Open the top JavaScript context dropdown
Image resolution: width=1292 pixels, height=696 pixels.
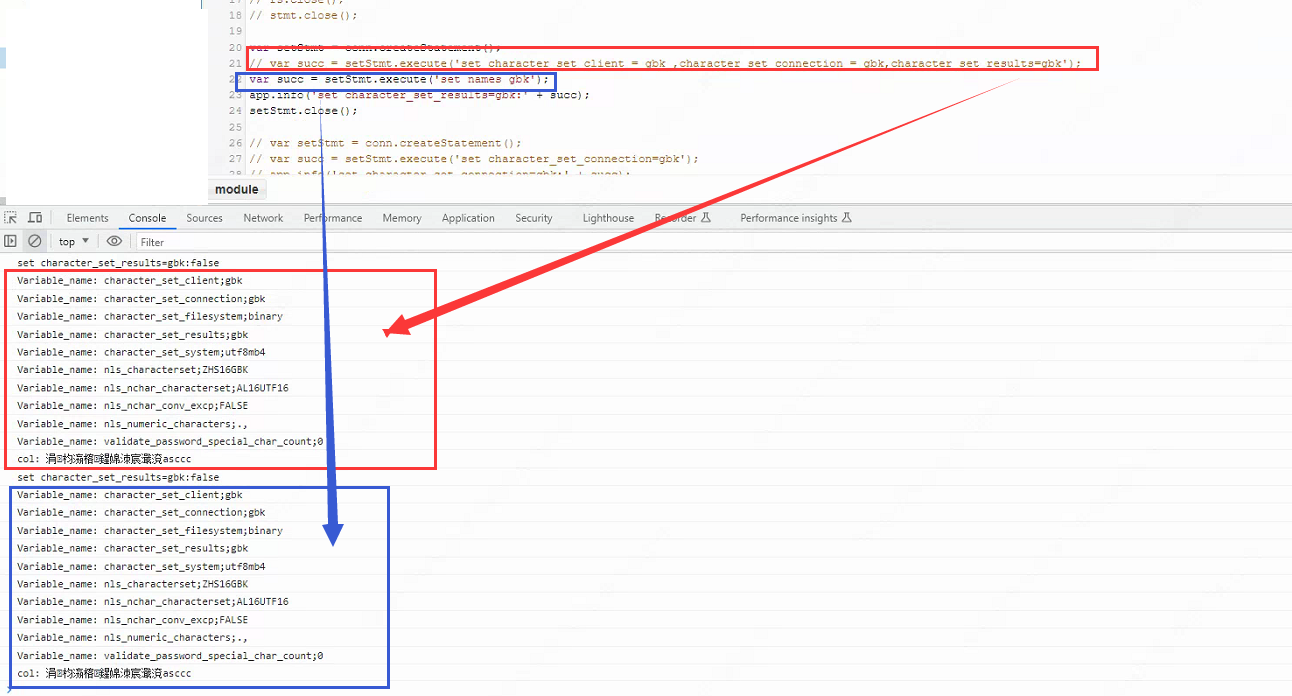pos(73,241)
